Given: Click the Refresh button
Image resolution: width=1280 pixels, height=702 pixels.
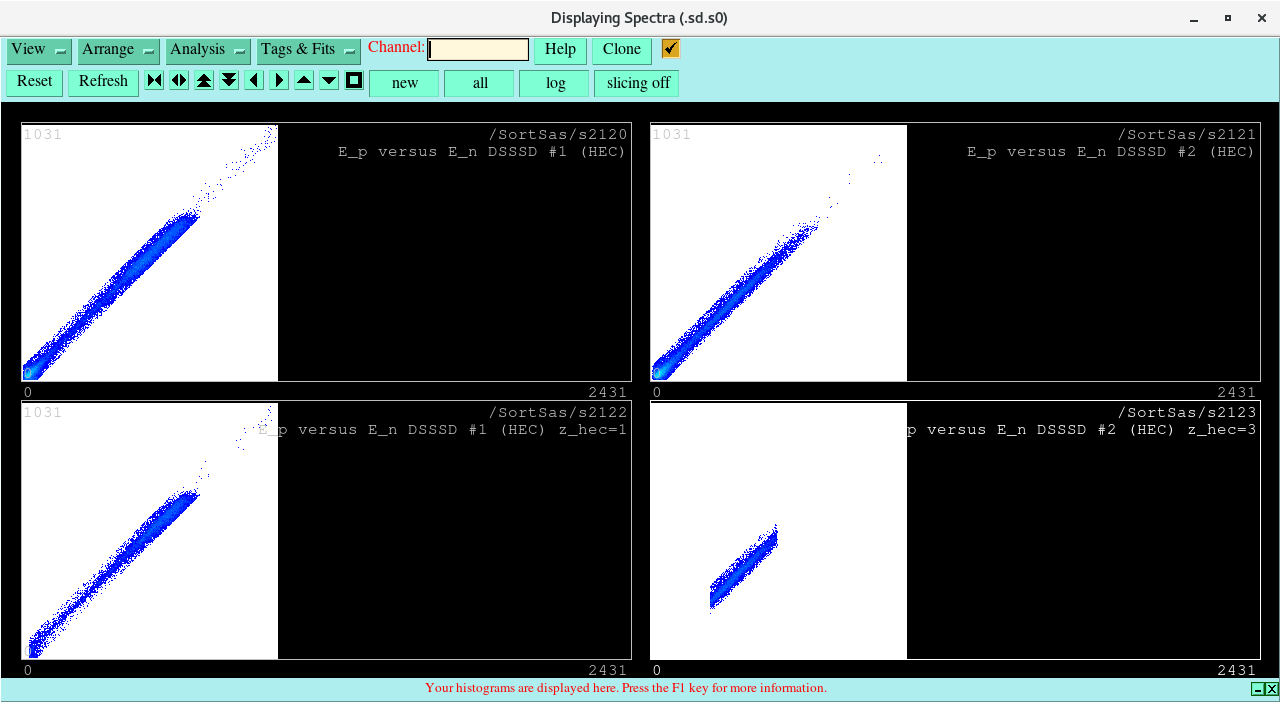Looking at the screenshot, I should pyautogui.click(x=103, y=82).
